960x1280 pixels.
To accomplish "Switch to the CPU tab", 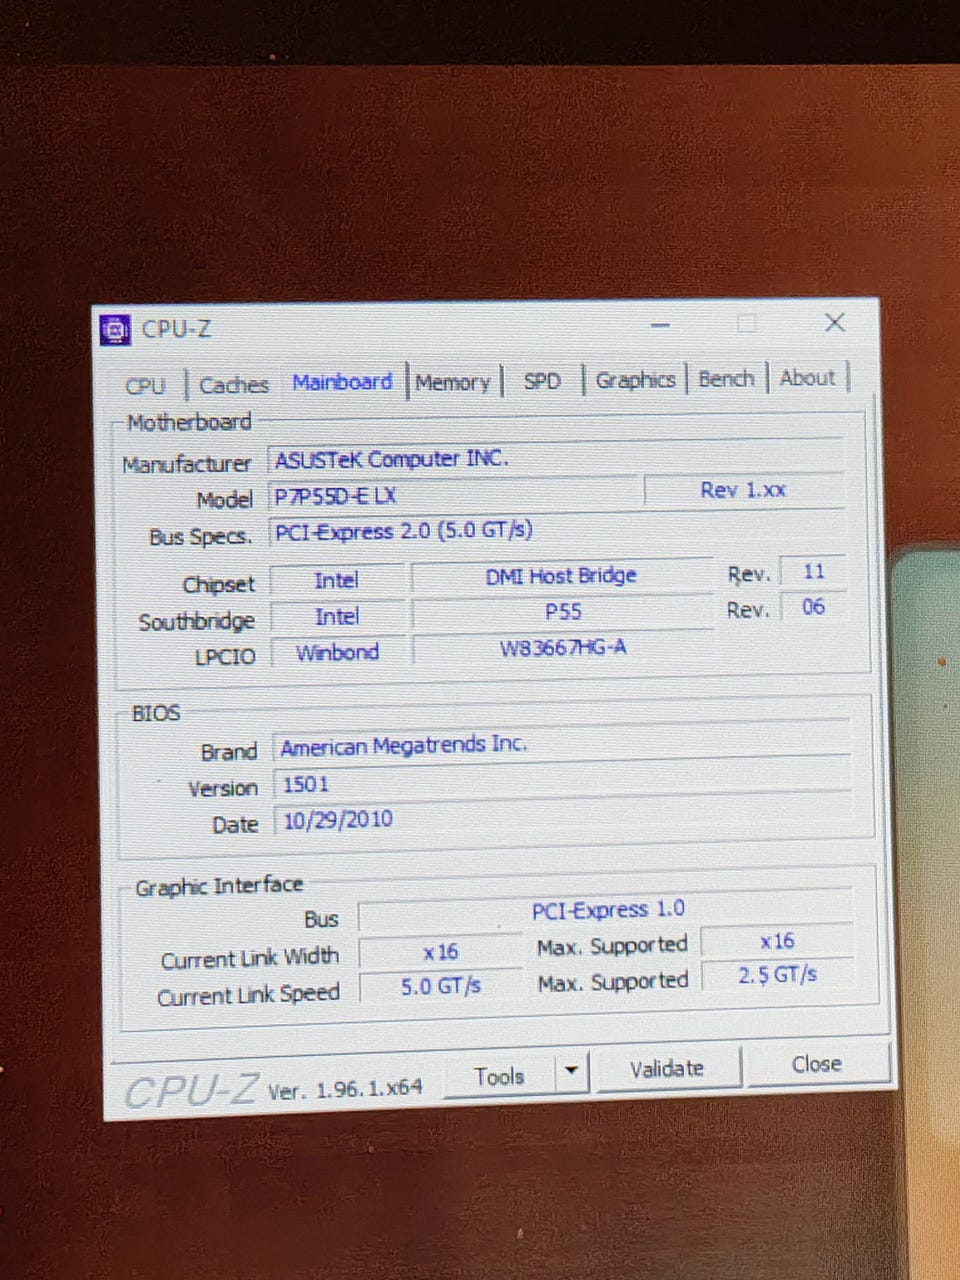I will (x=146, y=385).
